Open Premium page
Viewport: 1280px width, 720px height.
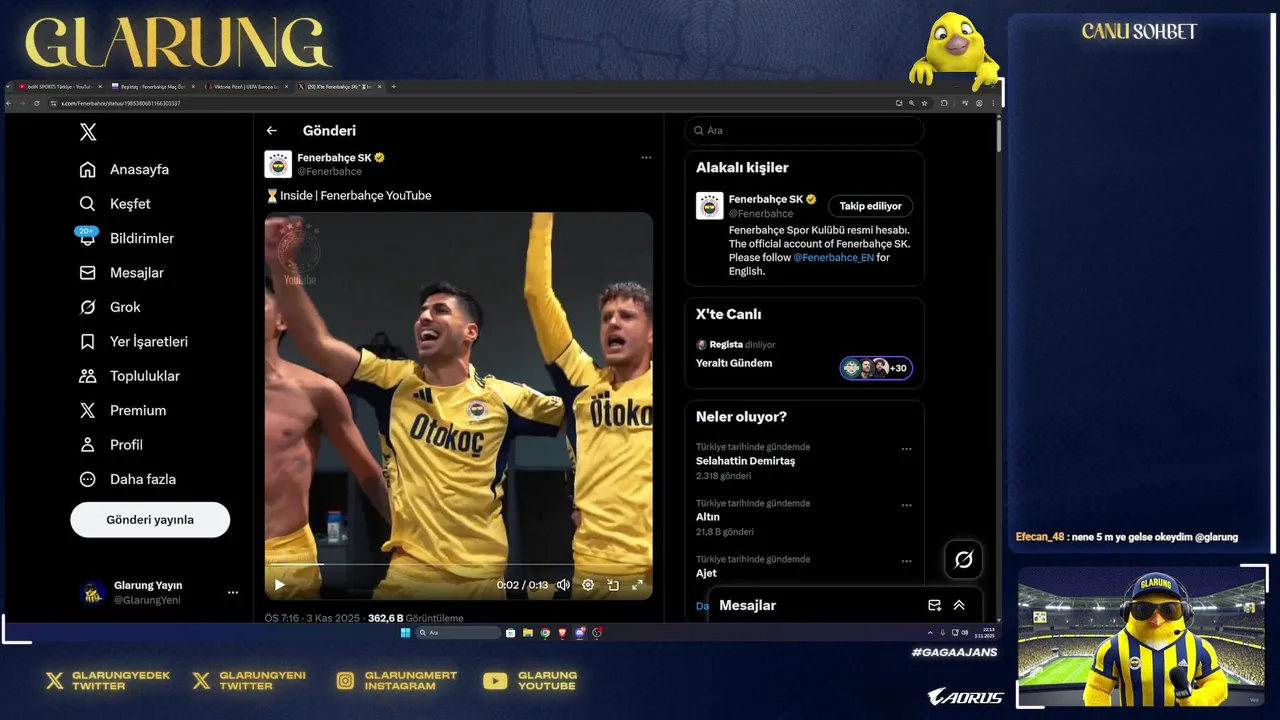click(123, 411)
